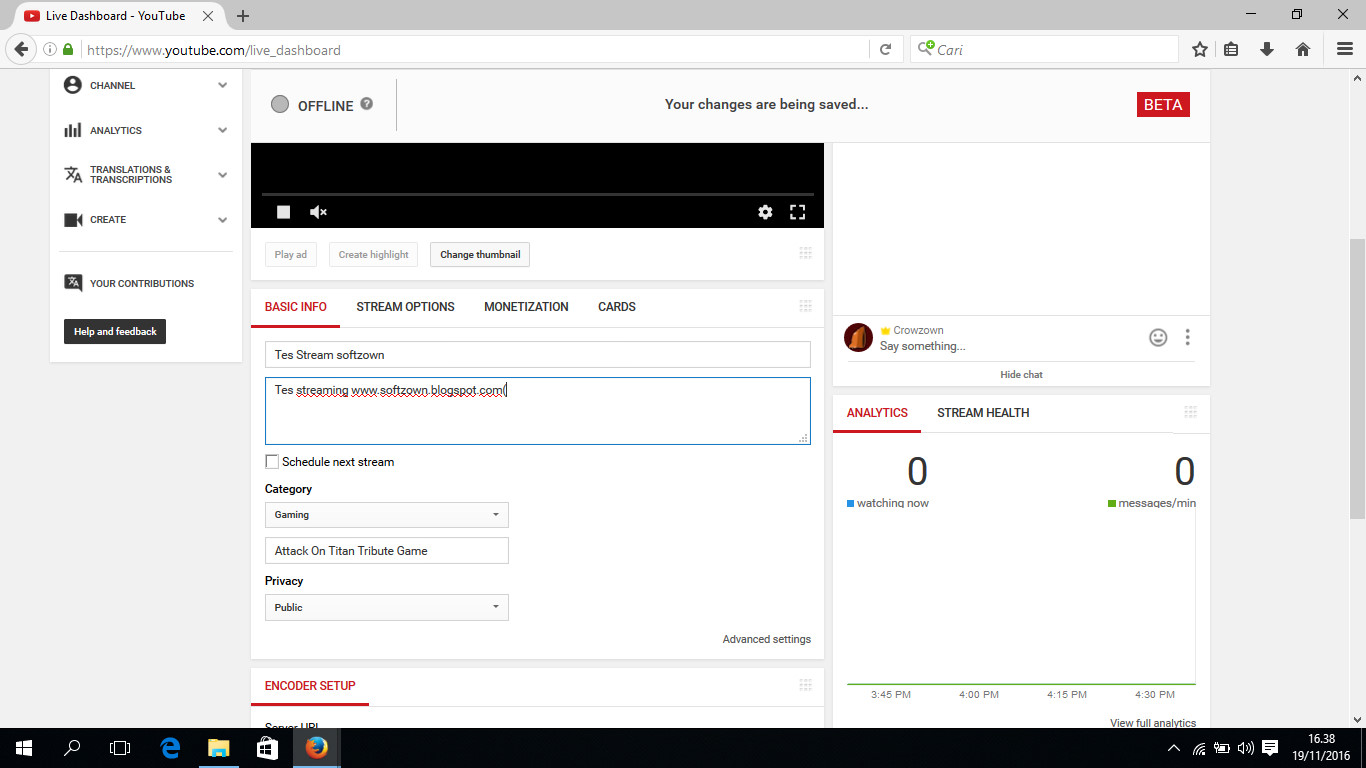
Task: Click the site information icon in the address bar
Action: (x=50, y=49)
